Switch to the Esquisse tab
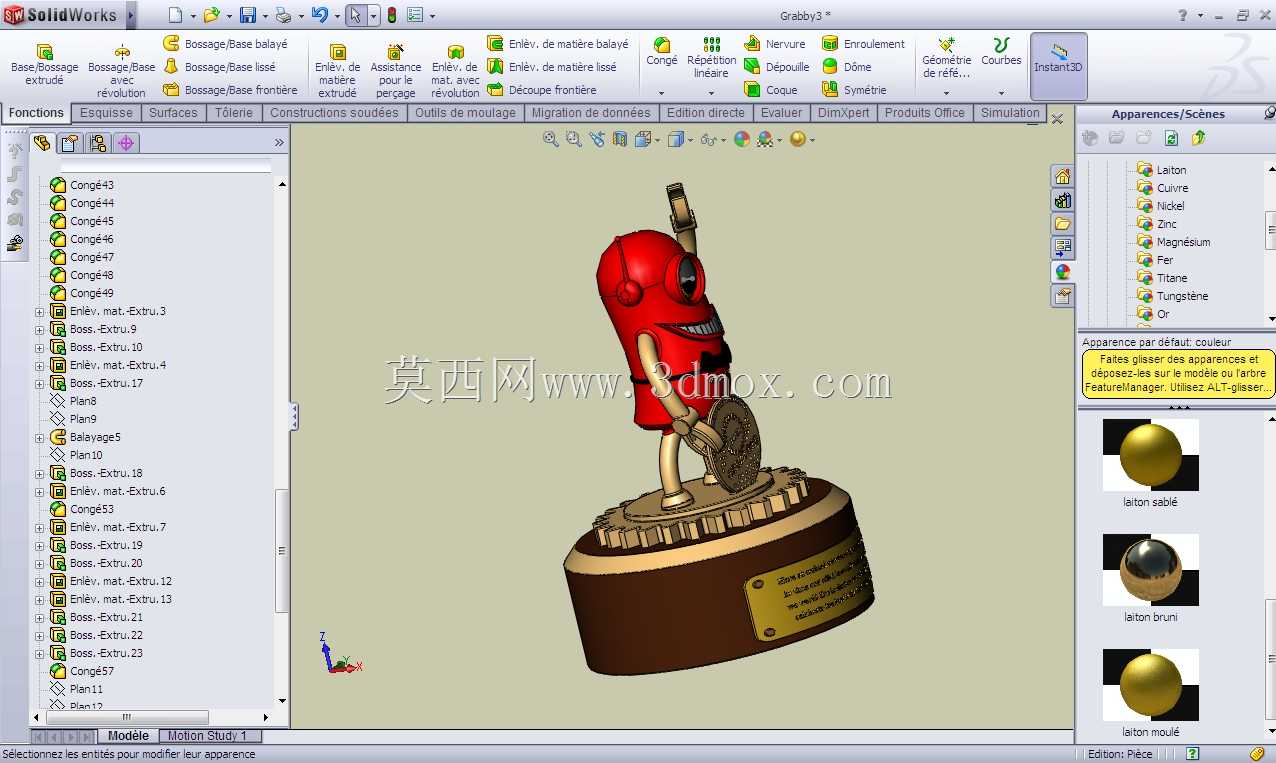1276x763 pixels. click(106, 113)
